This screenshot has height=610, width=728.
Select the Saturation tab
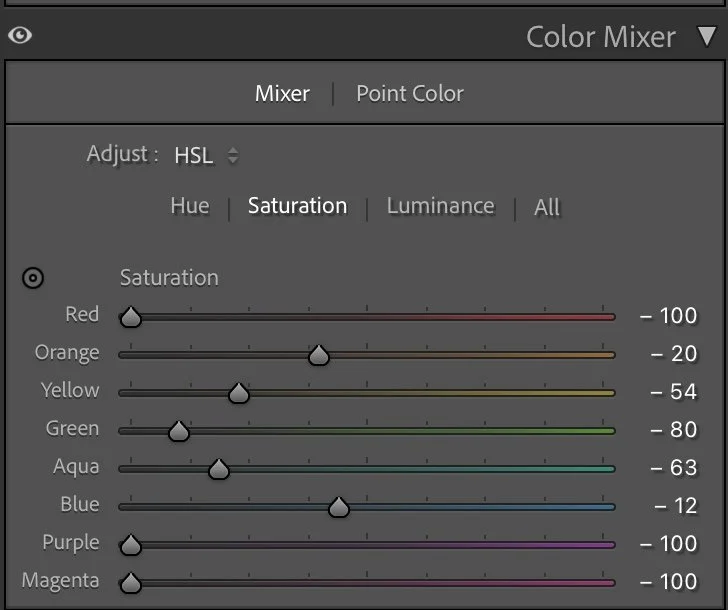click(297, 206)
